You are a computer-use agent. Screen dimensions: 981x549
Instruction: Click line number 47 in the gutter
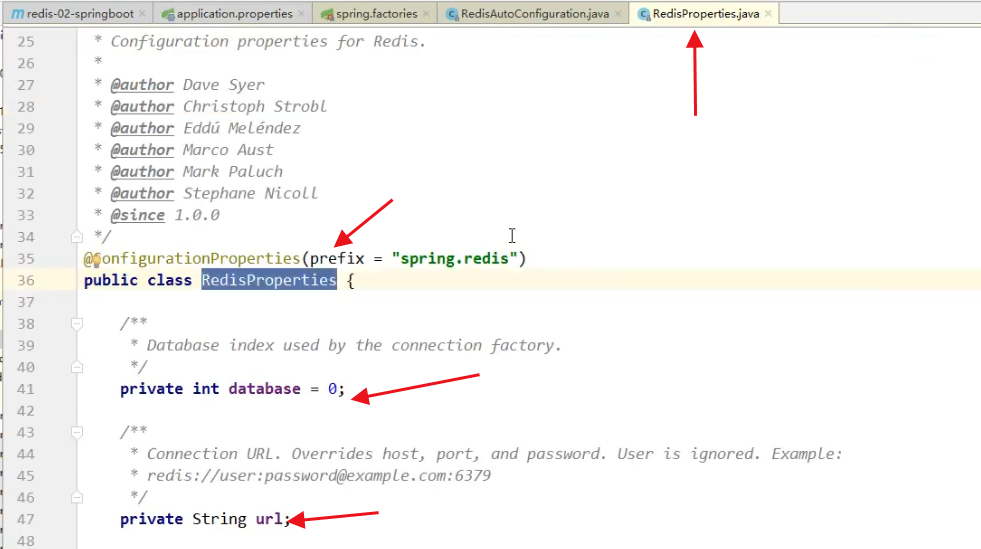click(26, 519)
